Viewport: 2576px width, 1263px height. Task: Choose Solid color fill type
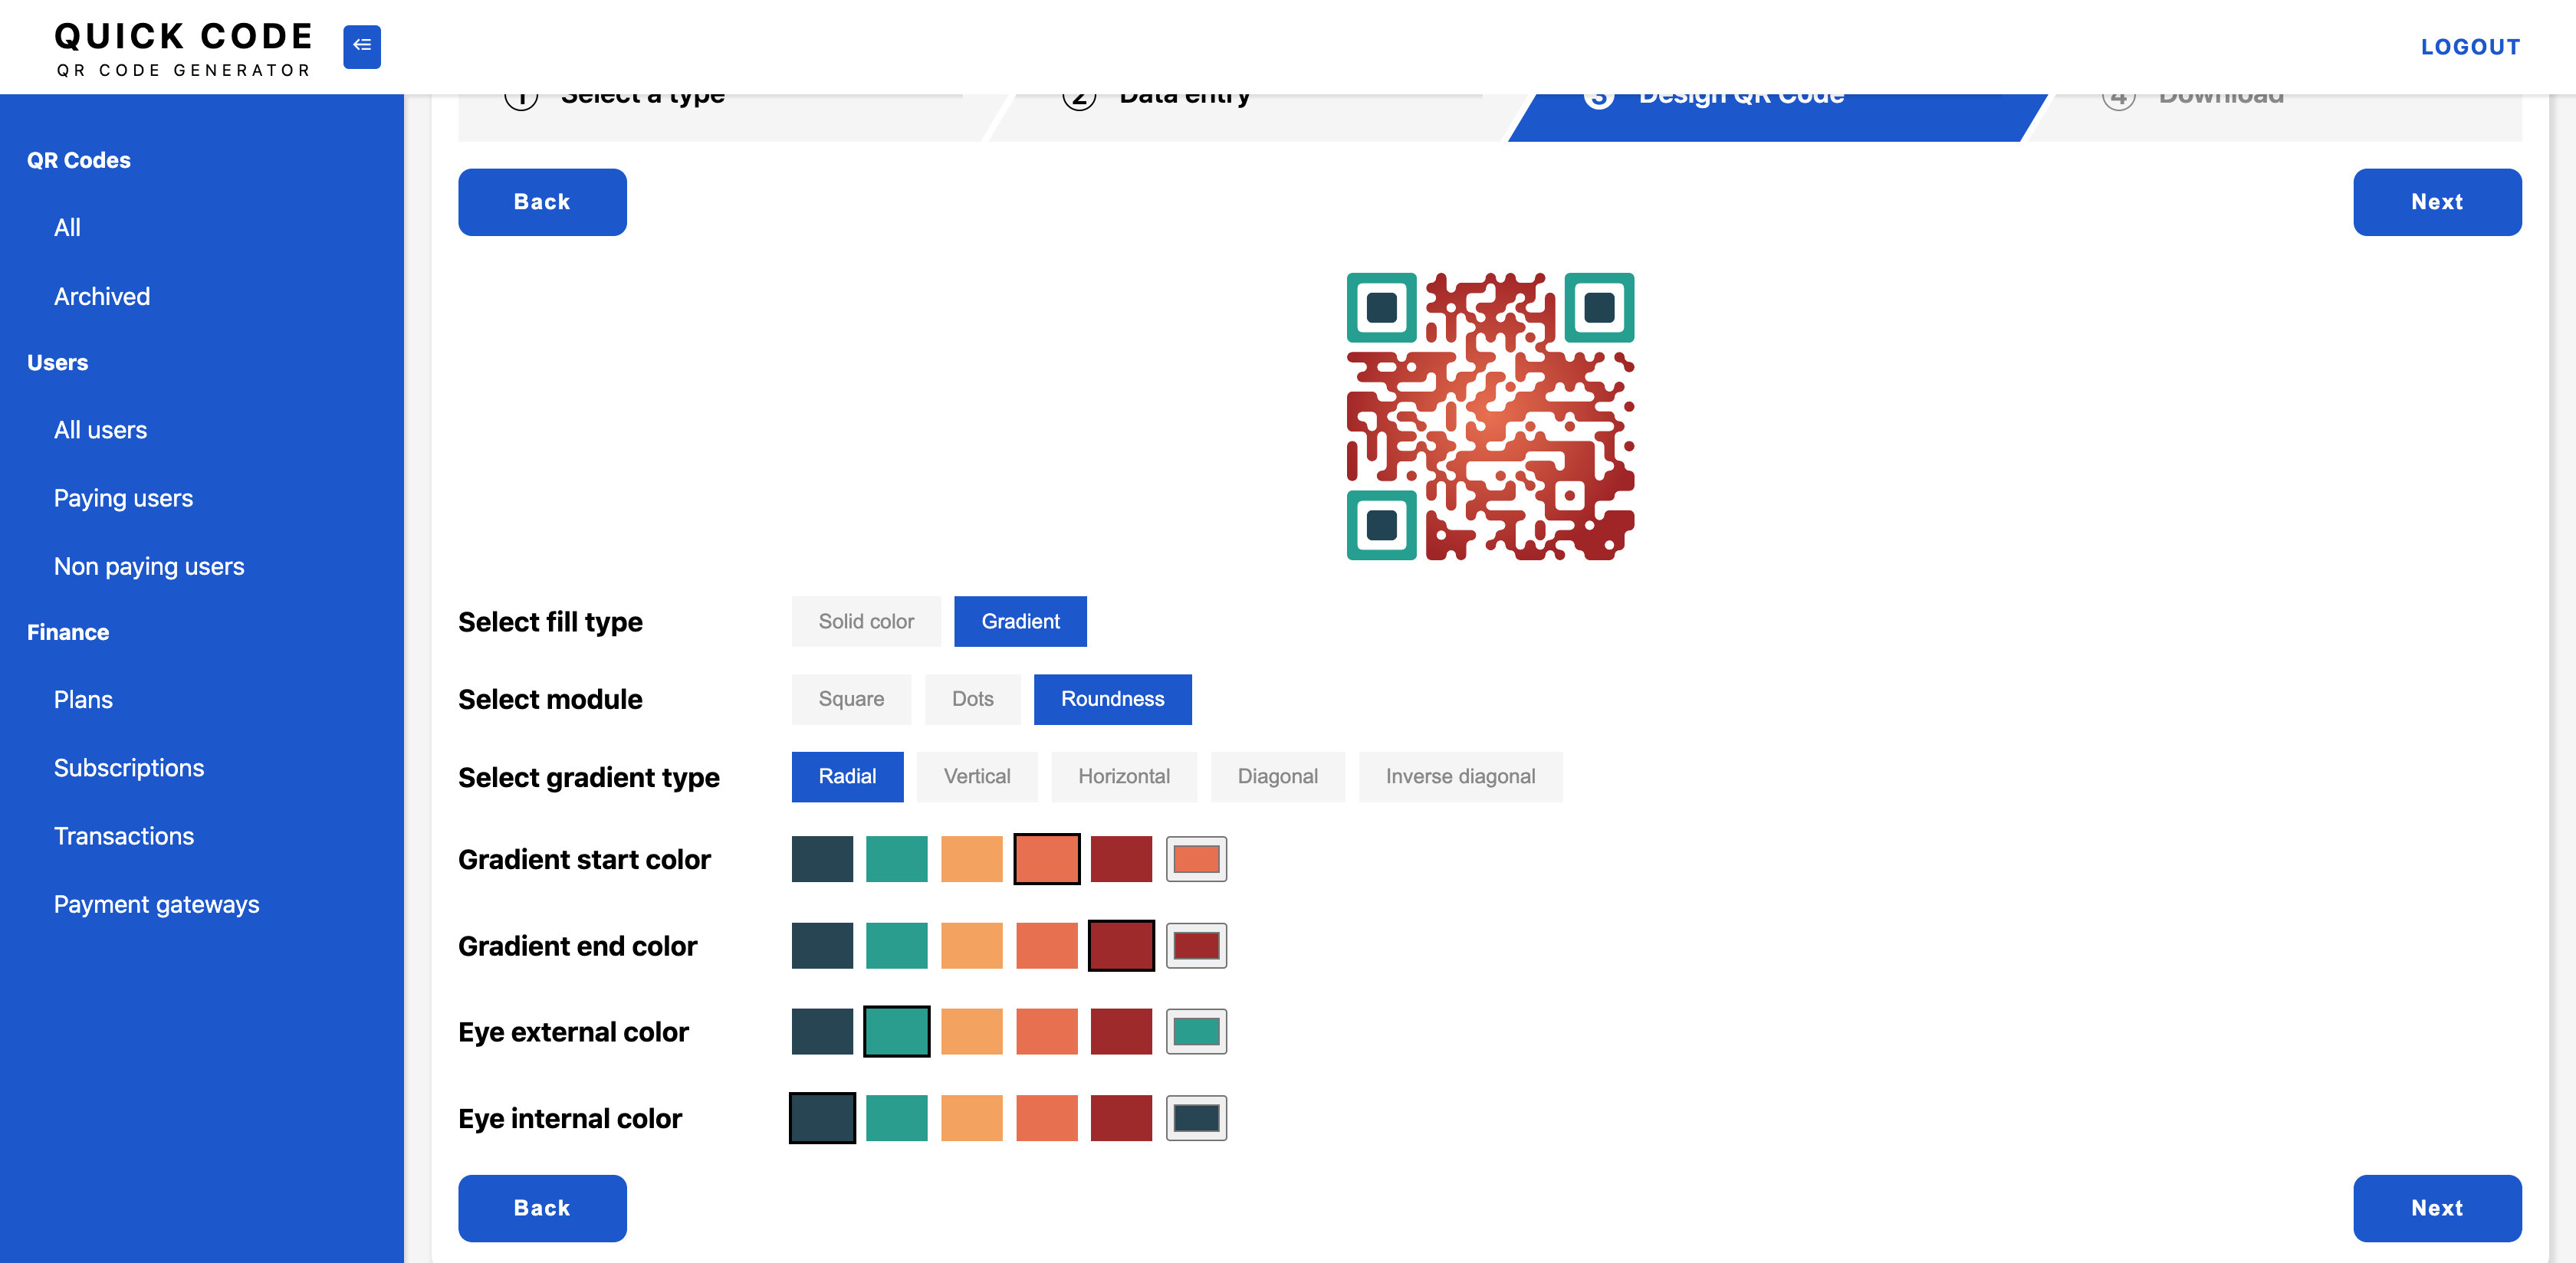point(866,621)
